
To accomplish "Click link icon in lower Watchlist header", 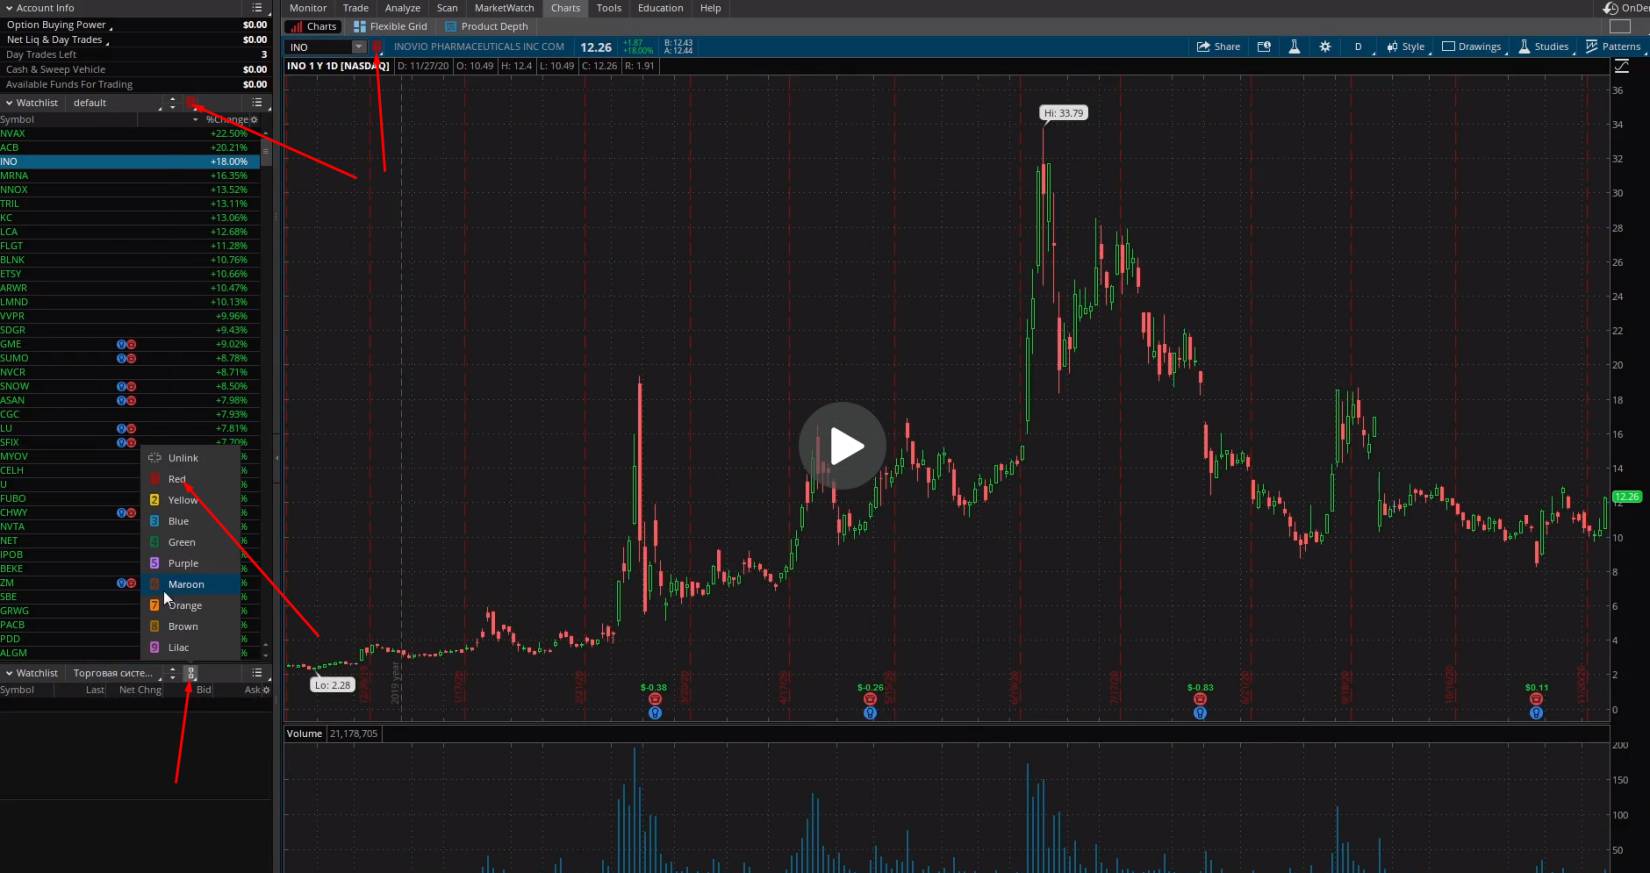I will [191, 673].
